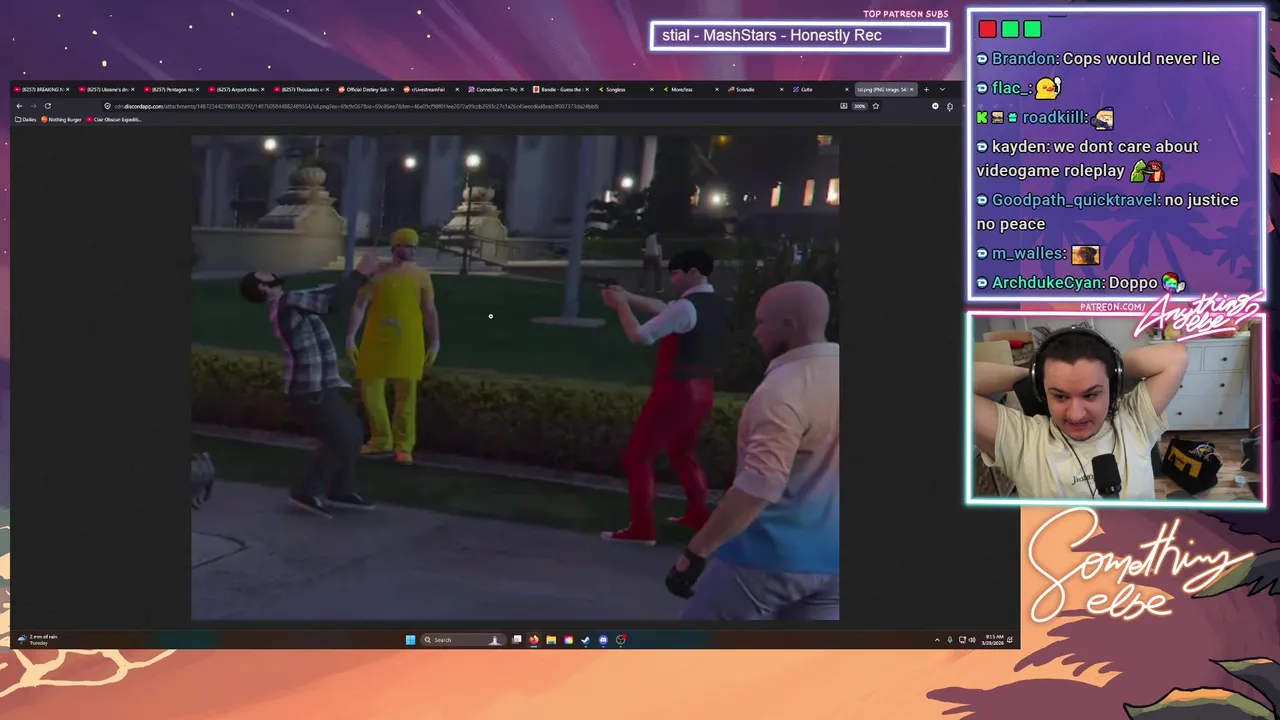The image size is (1280, 720).
Task: Open the Clair Obscur Expedition bookmark
Action: click(x=115, y=119)
